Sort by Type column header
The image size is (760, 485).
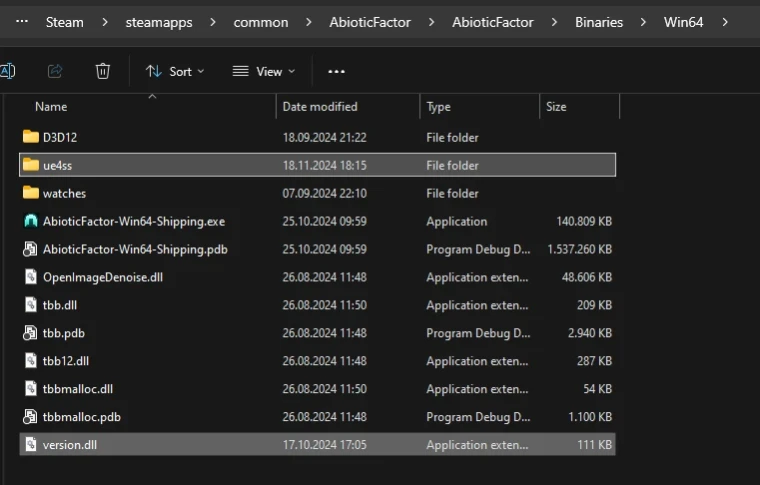(x=438, y=107)
